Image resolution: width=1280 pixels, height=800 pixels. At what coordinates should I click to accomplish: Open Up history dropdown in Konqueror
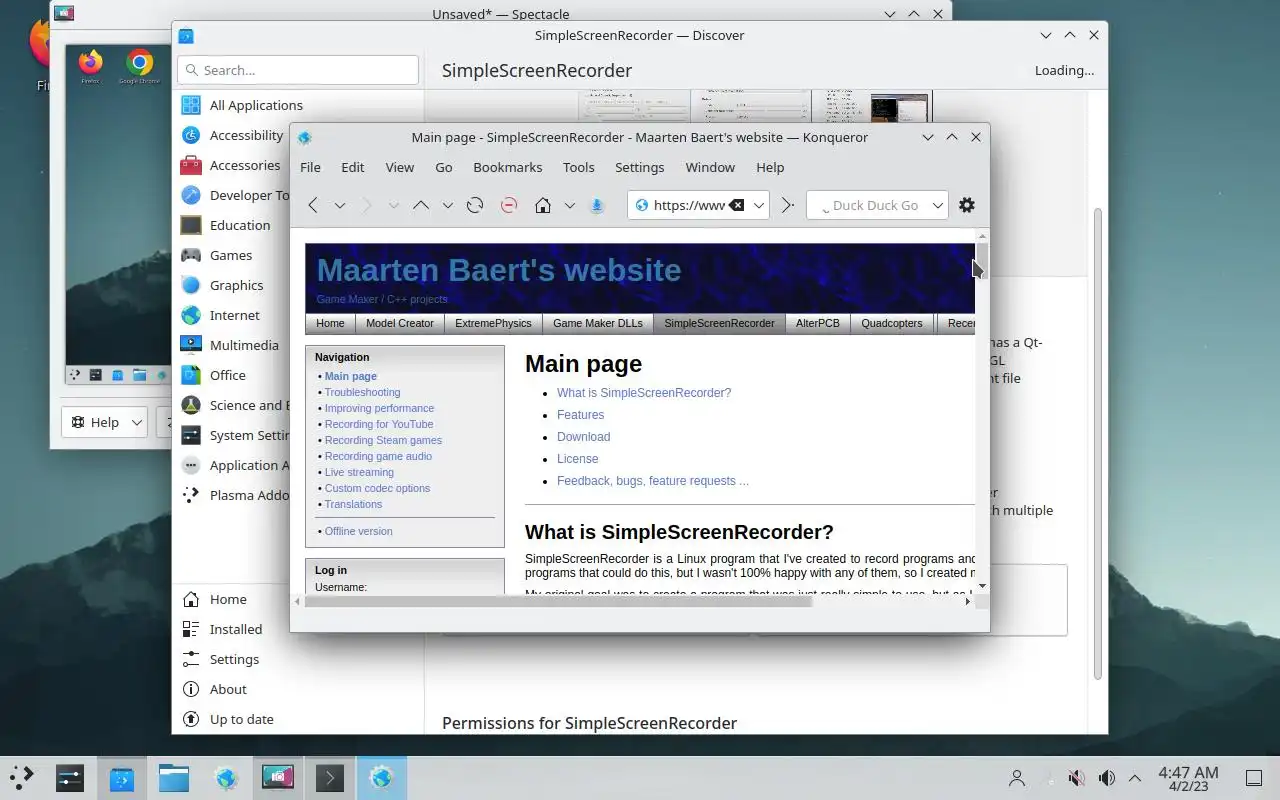point(448,205)
